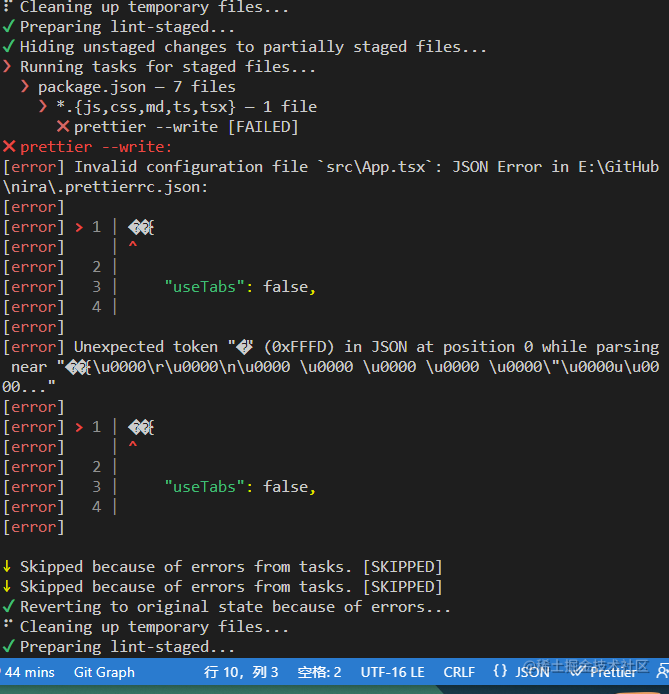Click the red X beside prettier --write [FAILED]
The width and height of the screenshot is (669, 694).
coord(63,127)
